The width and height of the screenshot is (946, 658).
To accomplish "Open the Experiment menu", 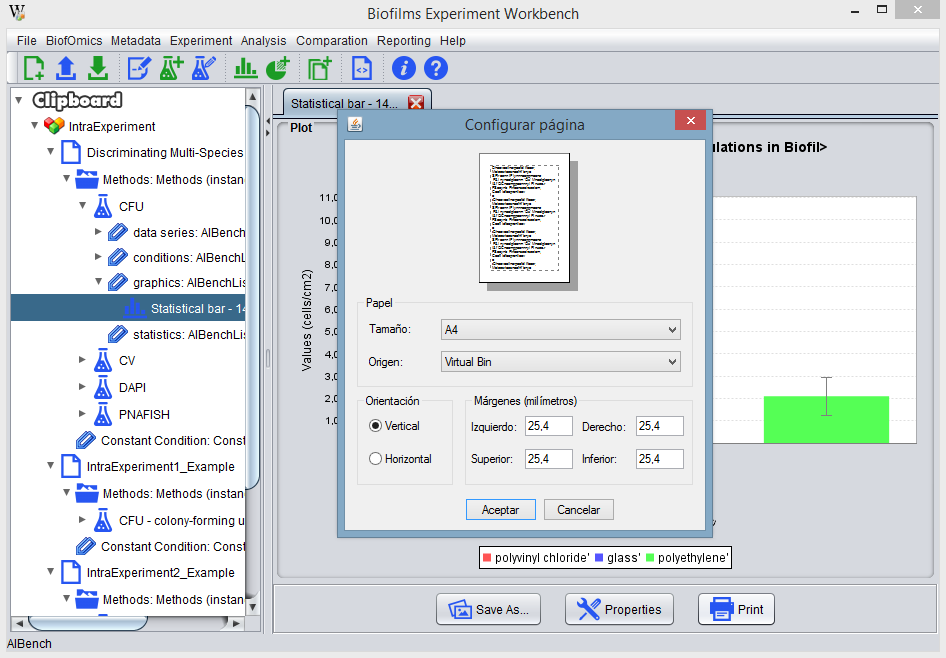I will click(201, 40).
